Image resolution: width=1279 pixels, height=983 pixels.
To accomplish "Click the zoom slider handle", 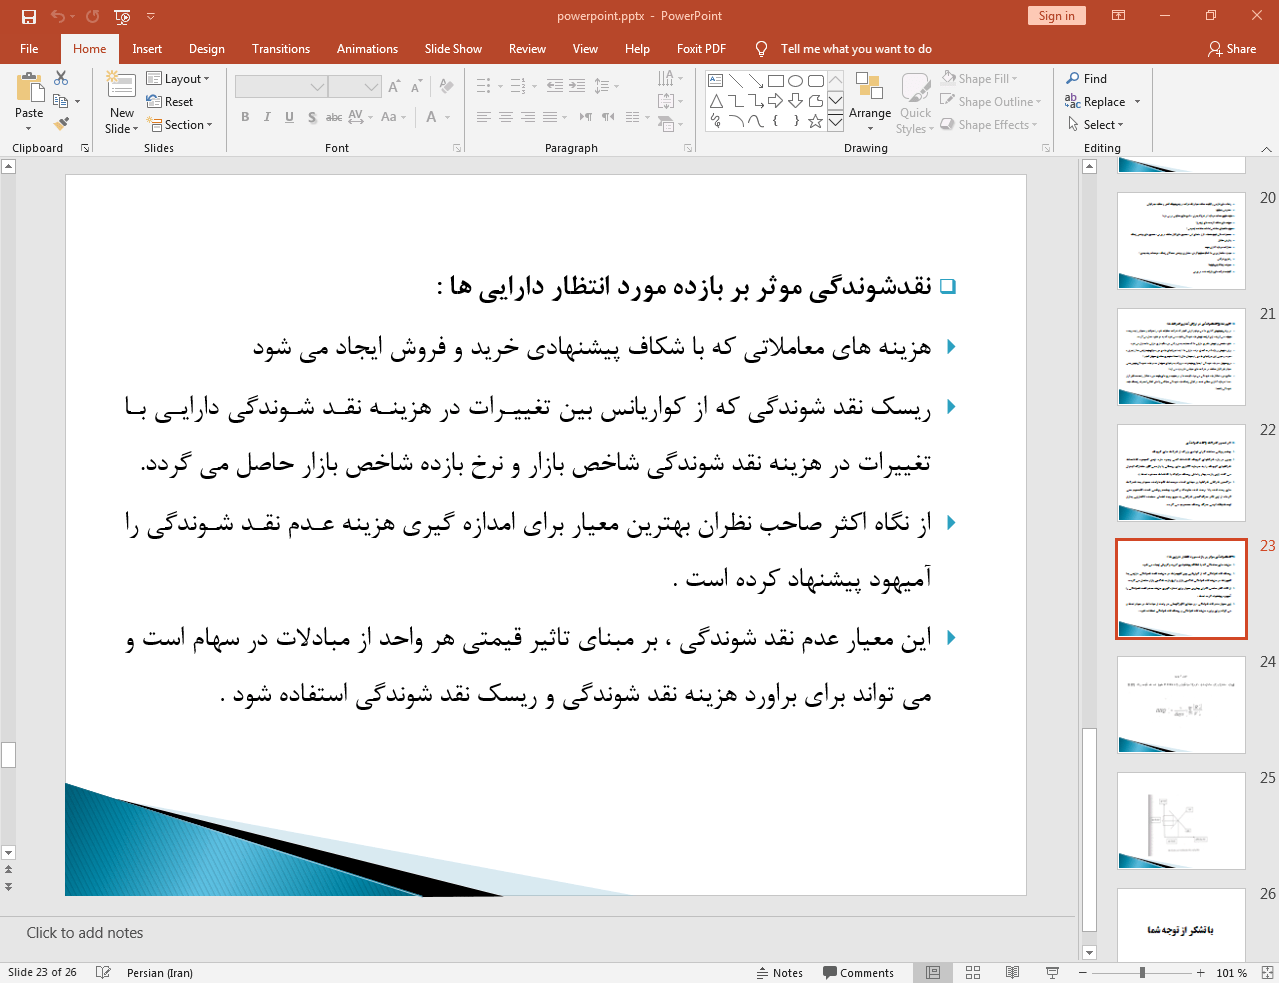I will [1142, 973].
